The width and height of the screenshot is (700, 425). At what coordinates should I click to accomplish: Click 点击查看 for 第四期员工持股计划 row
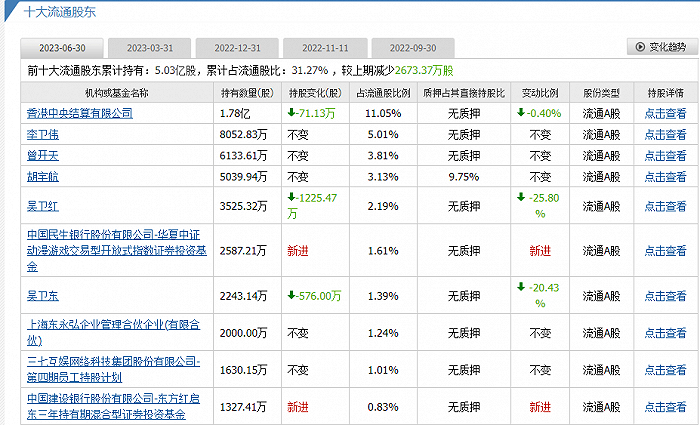pyautogui.click(x=665, y=370)
